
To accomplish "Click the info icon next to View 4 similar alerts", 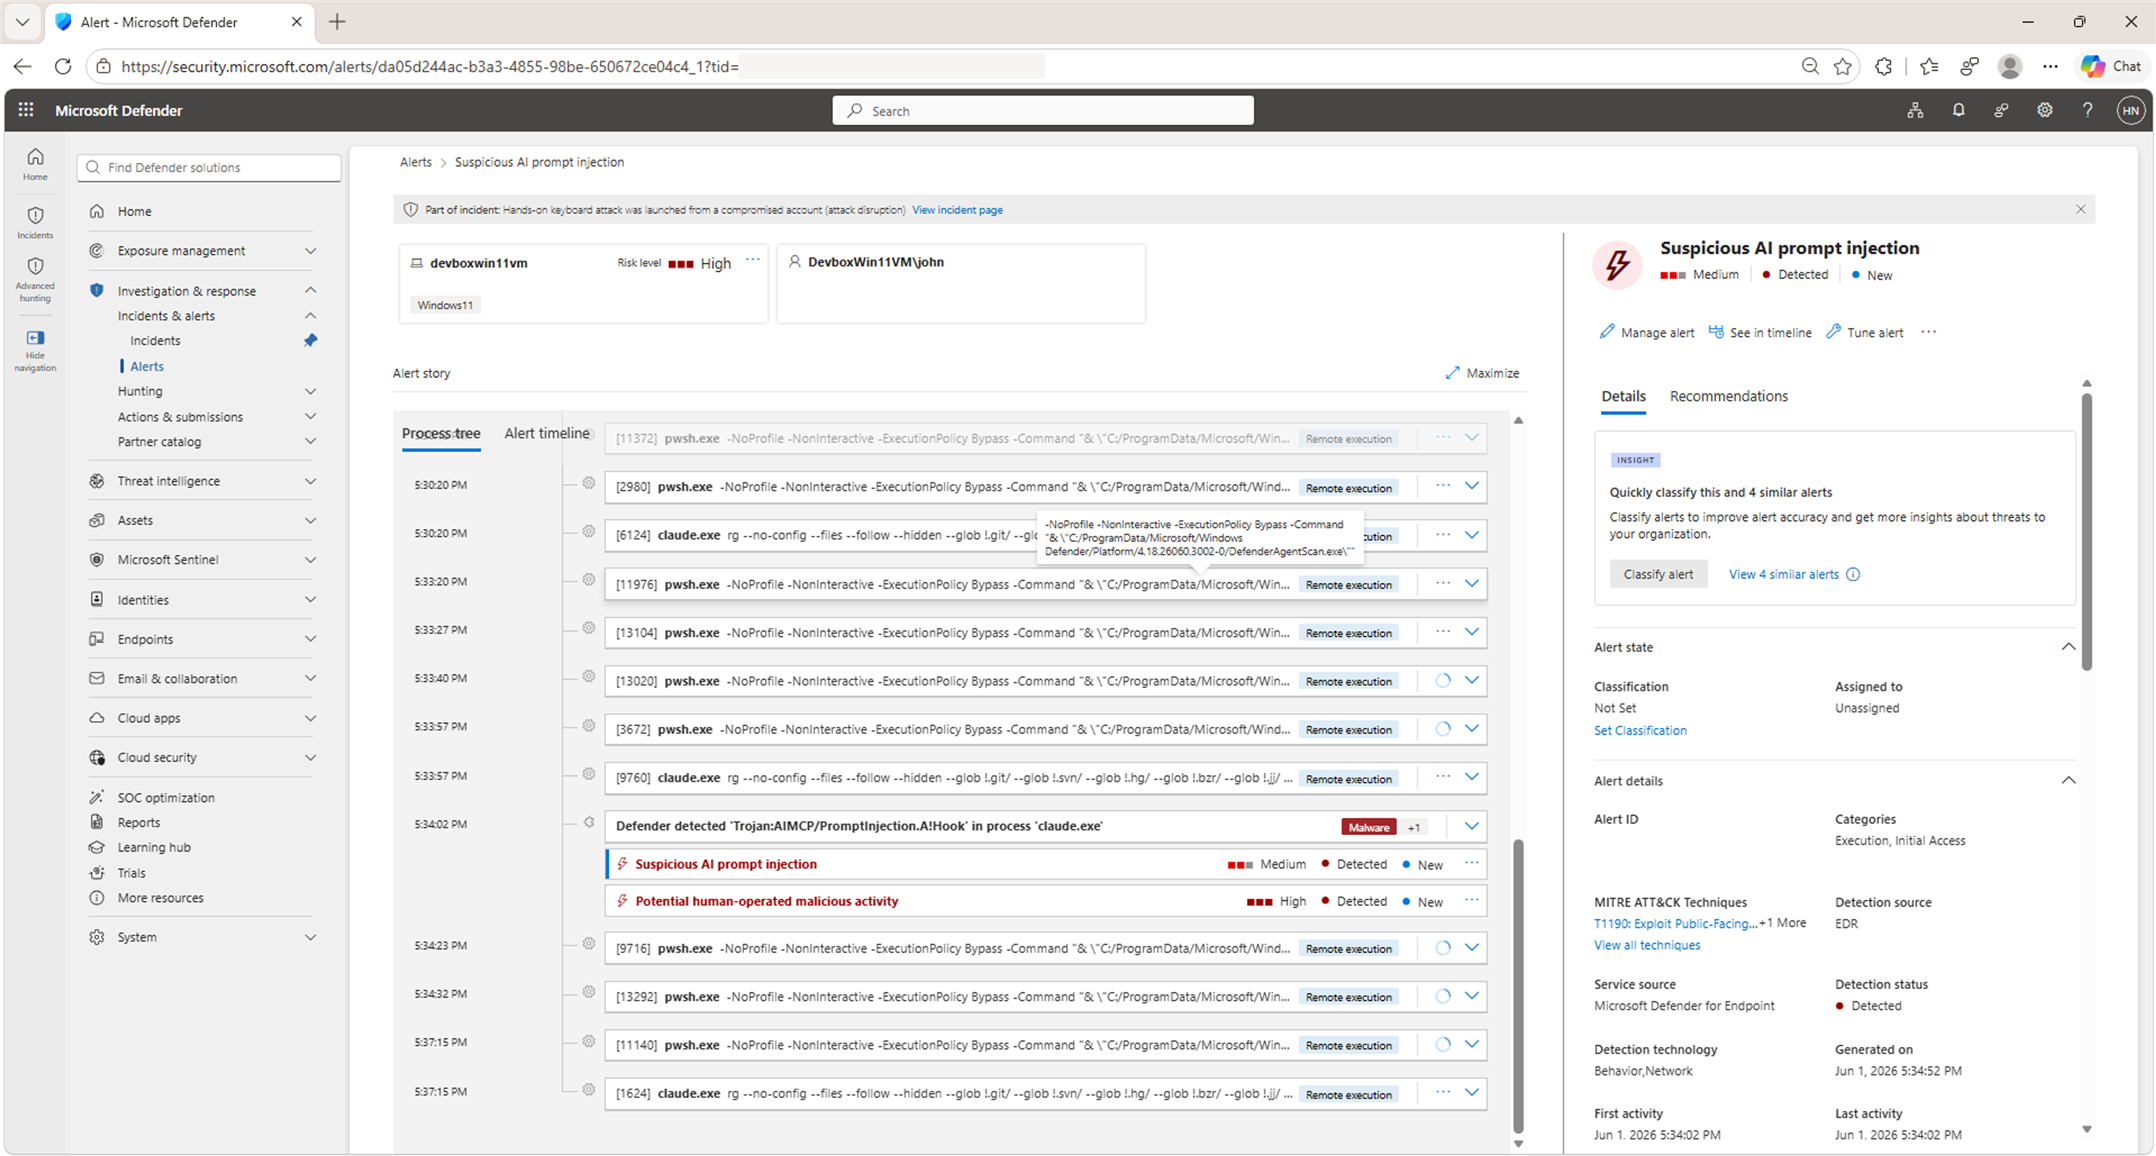I will tap(1853, 574).
